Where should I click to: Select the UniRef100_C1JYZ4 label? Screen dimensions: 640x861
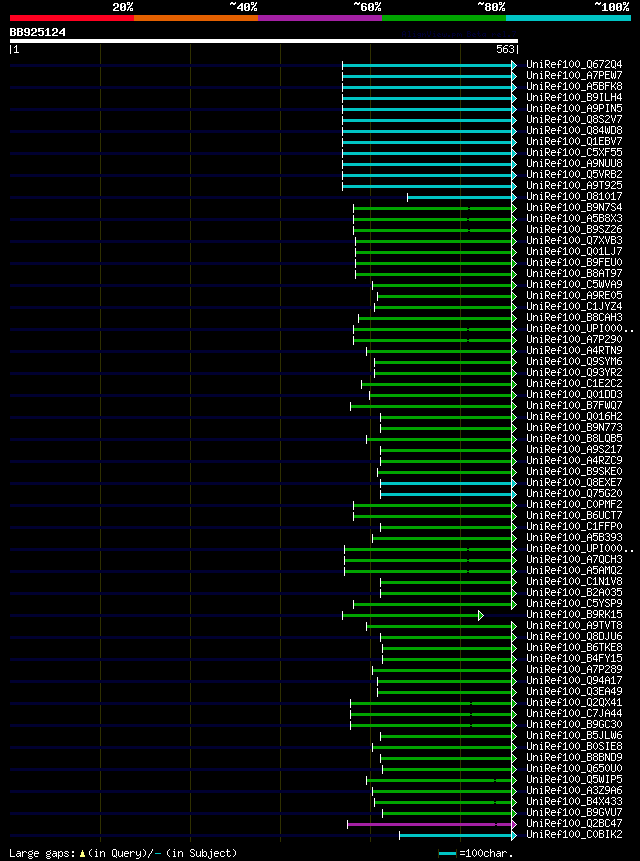click(574, 306)
